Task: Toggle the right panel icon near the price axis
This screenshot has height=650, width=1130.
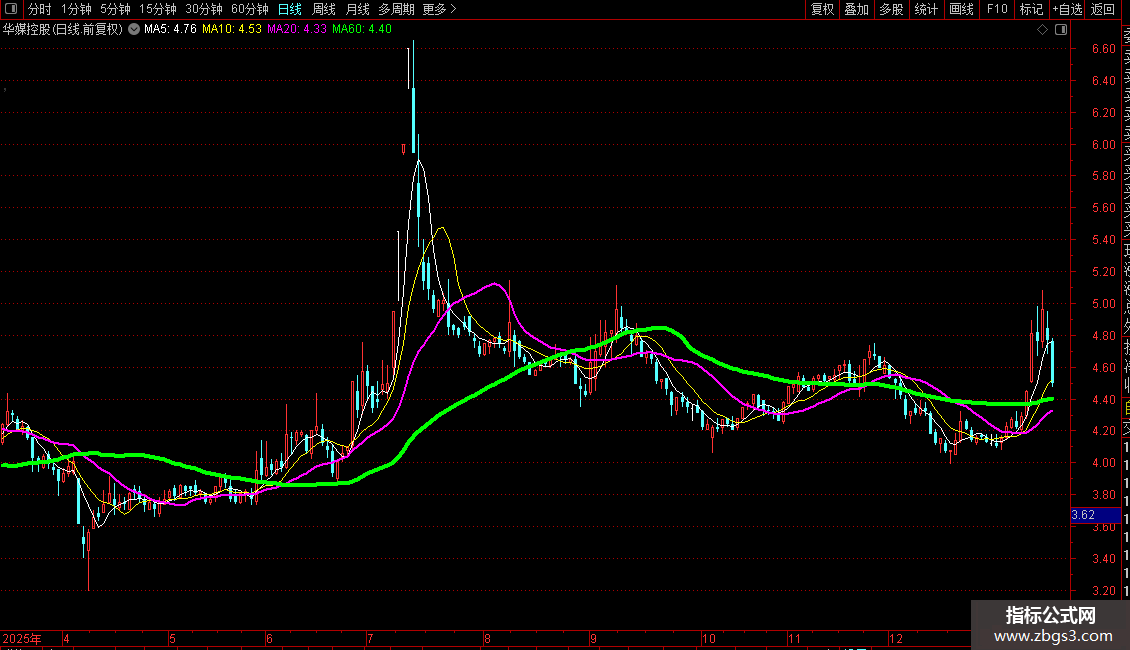Action: (x=1061, y=30)
